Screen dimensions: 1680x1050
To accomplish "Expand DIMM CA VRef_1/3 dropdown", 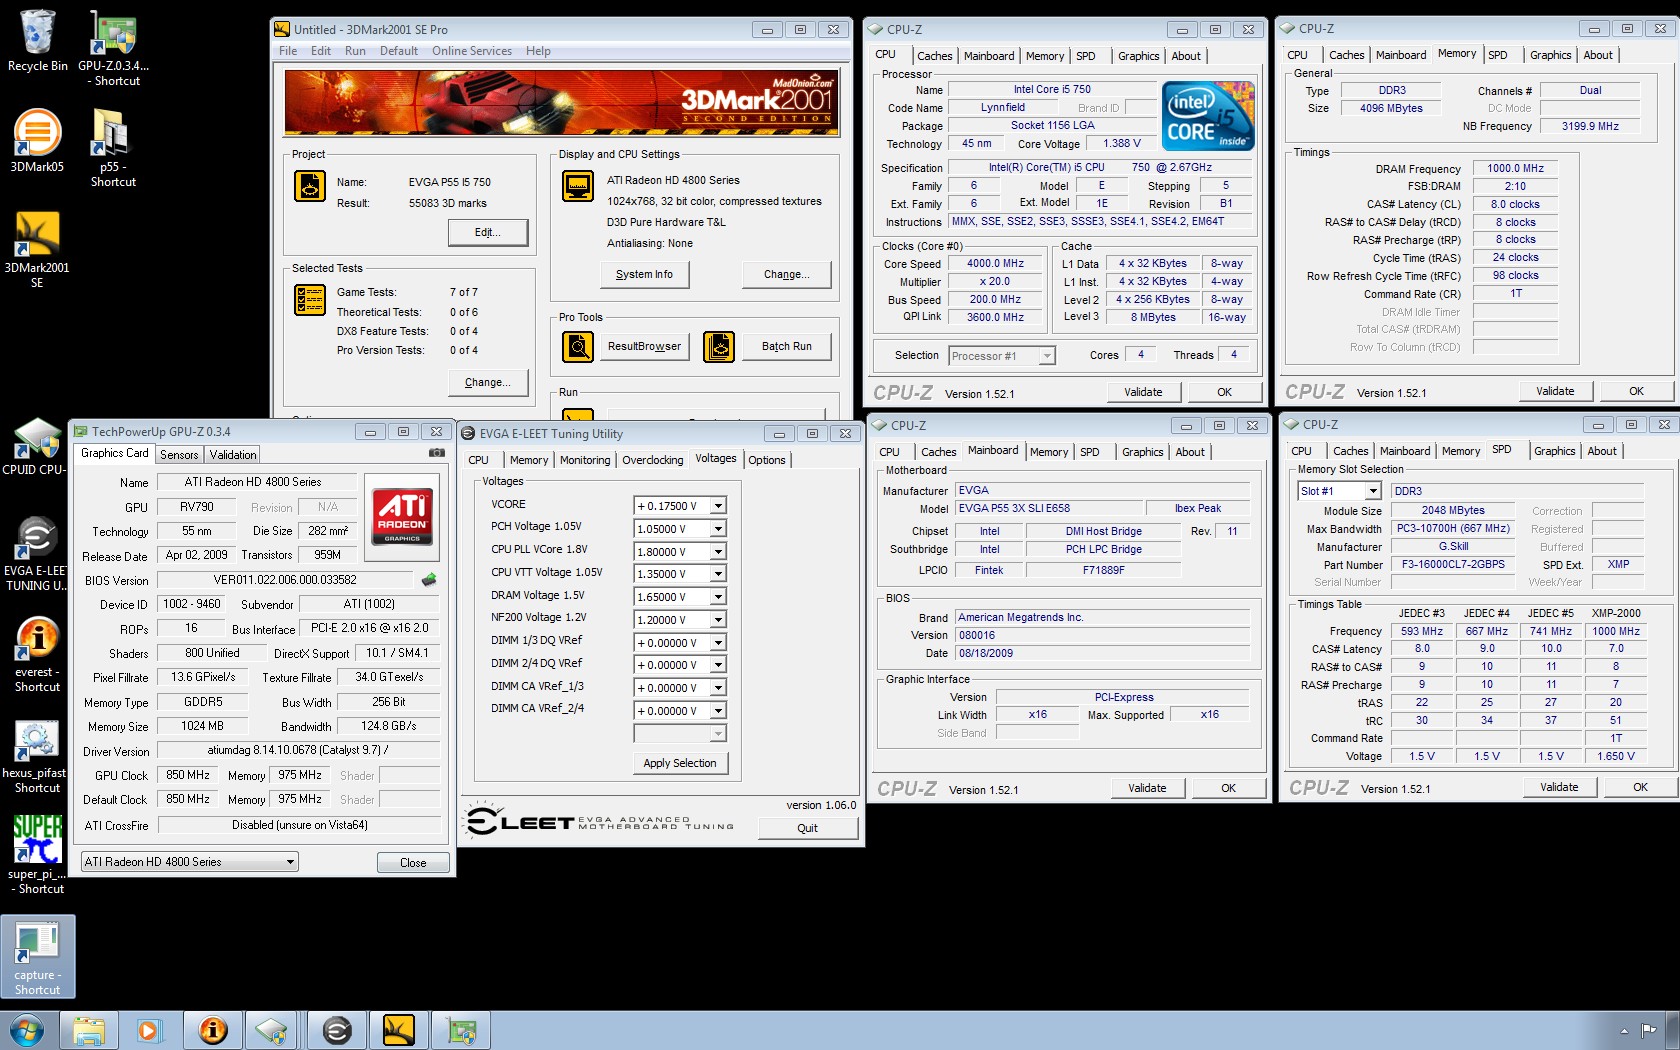I will 717,688.
